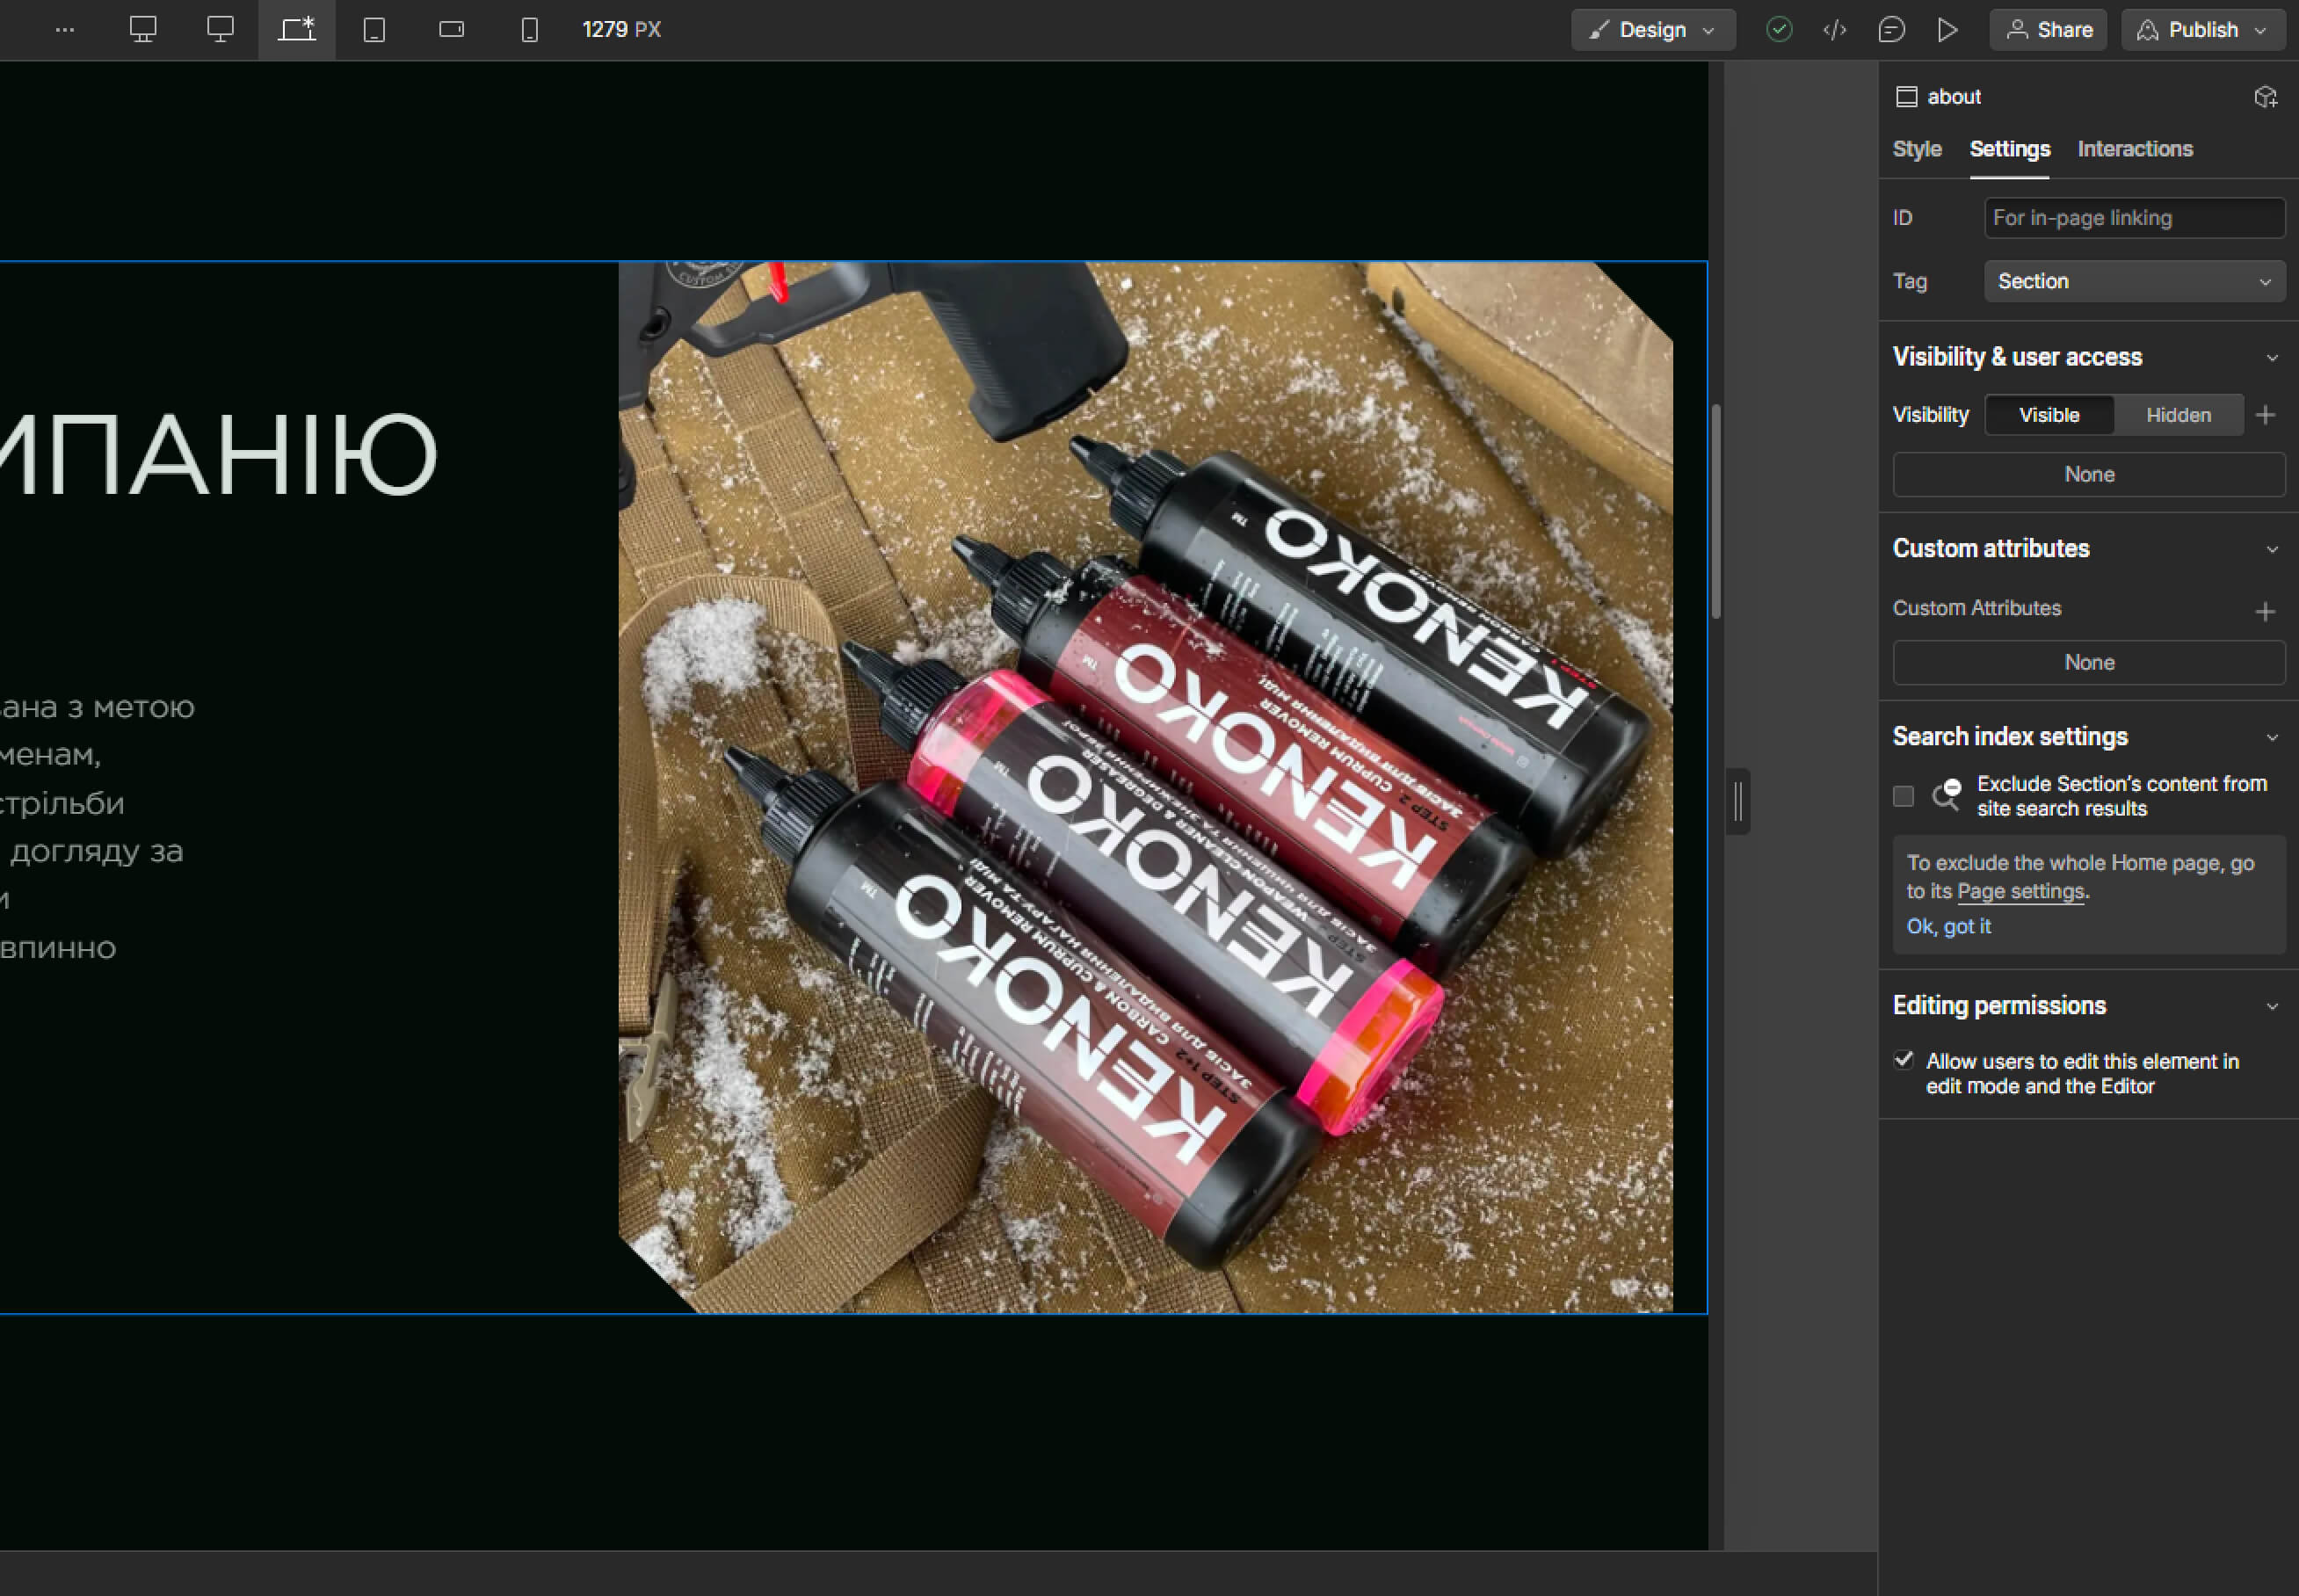
Task: Click the canvas vertical scrollbar
Action: click(1716, 512)
